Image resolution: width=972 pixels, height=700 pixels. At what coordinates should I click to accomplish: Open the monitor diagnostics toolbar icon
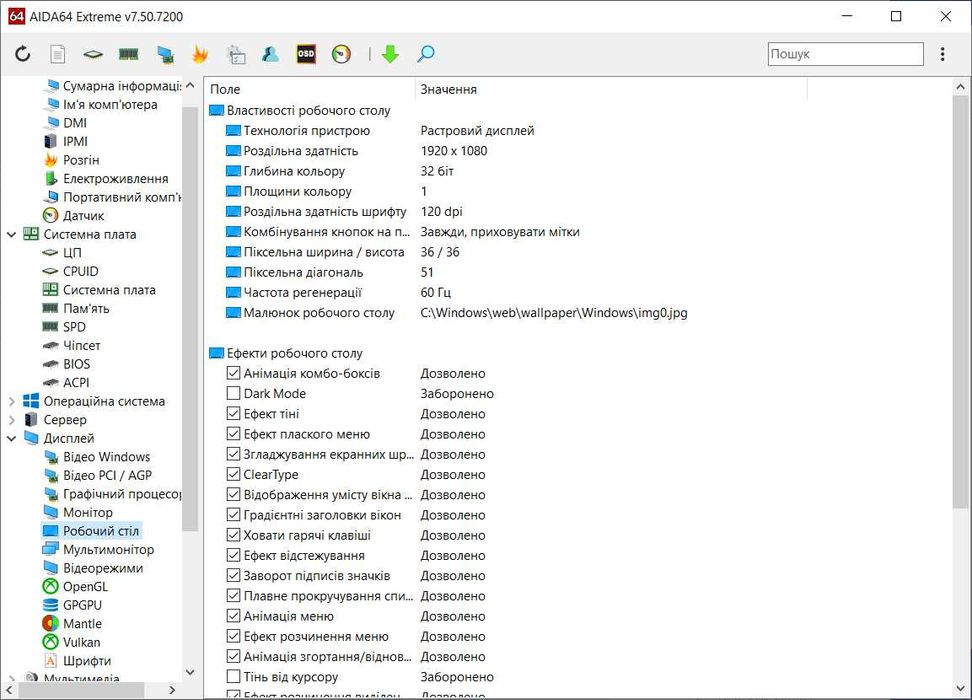pyautogui.click(x=165, y=55)
